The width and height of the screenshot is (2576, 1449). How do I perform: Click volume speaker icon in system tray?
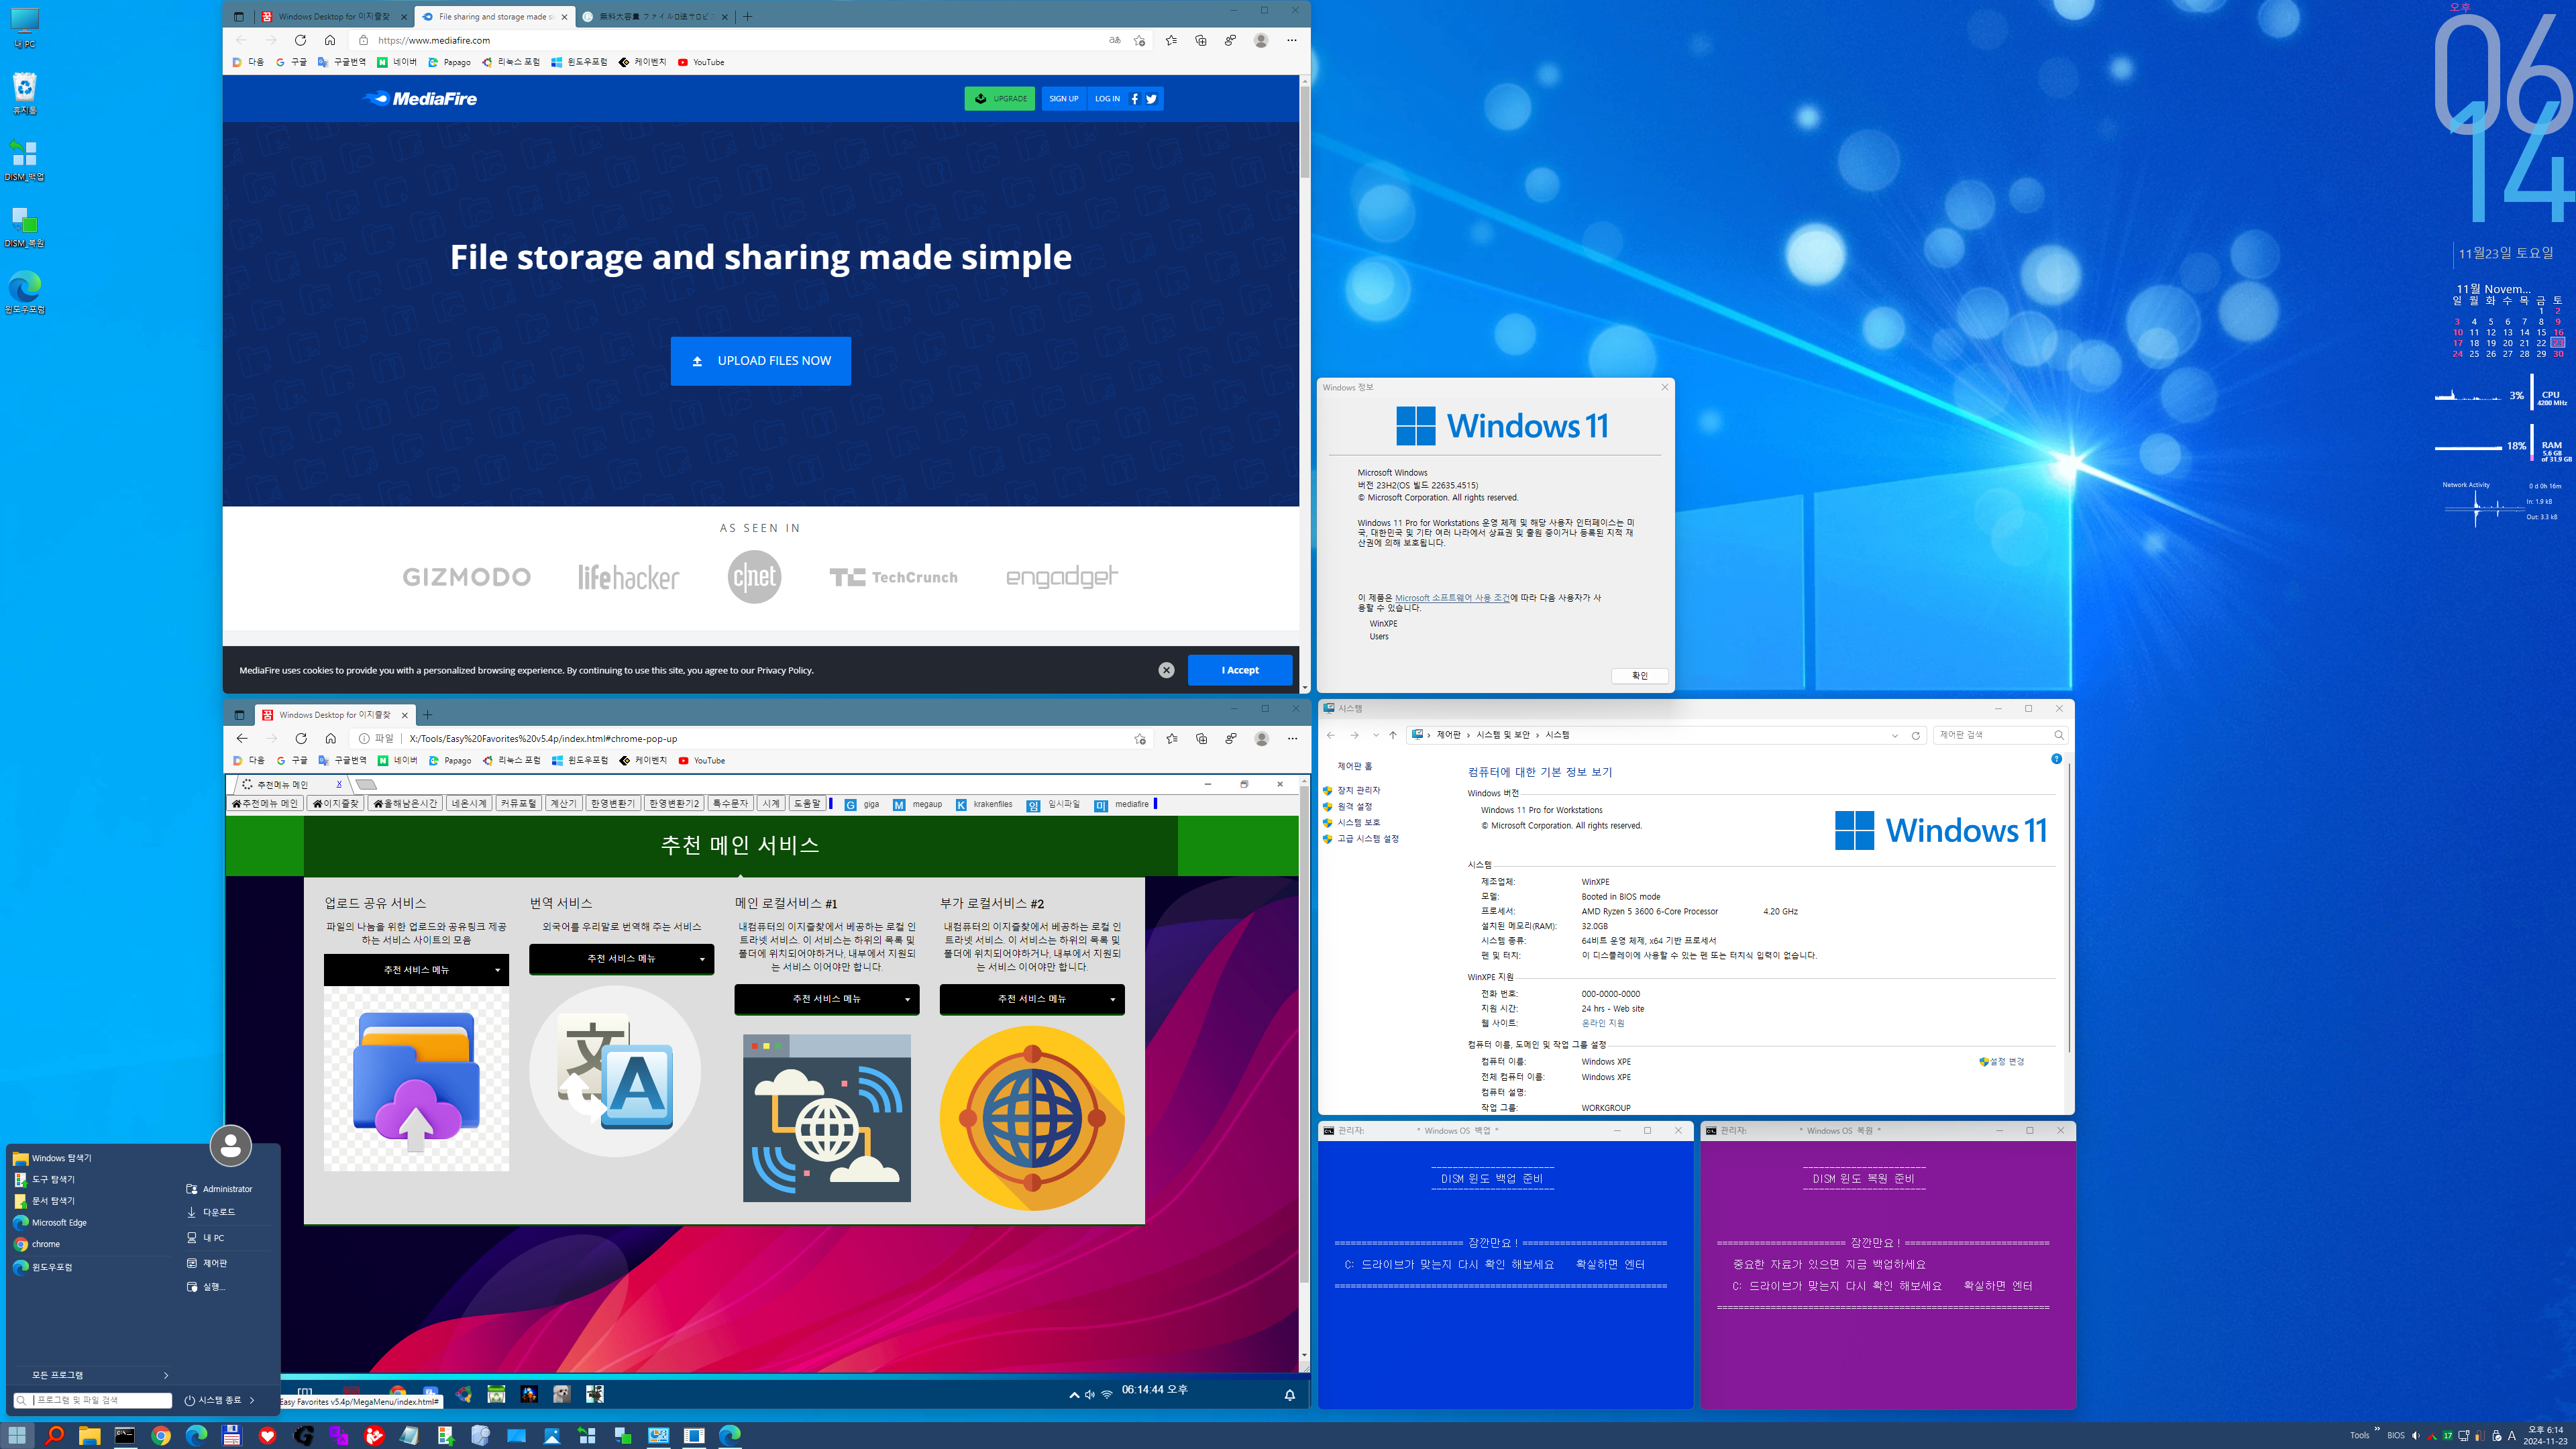click(2415, 1435)
